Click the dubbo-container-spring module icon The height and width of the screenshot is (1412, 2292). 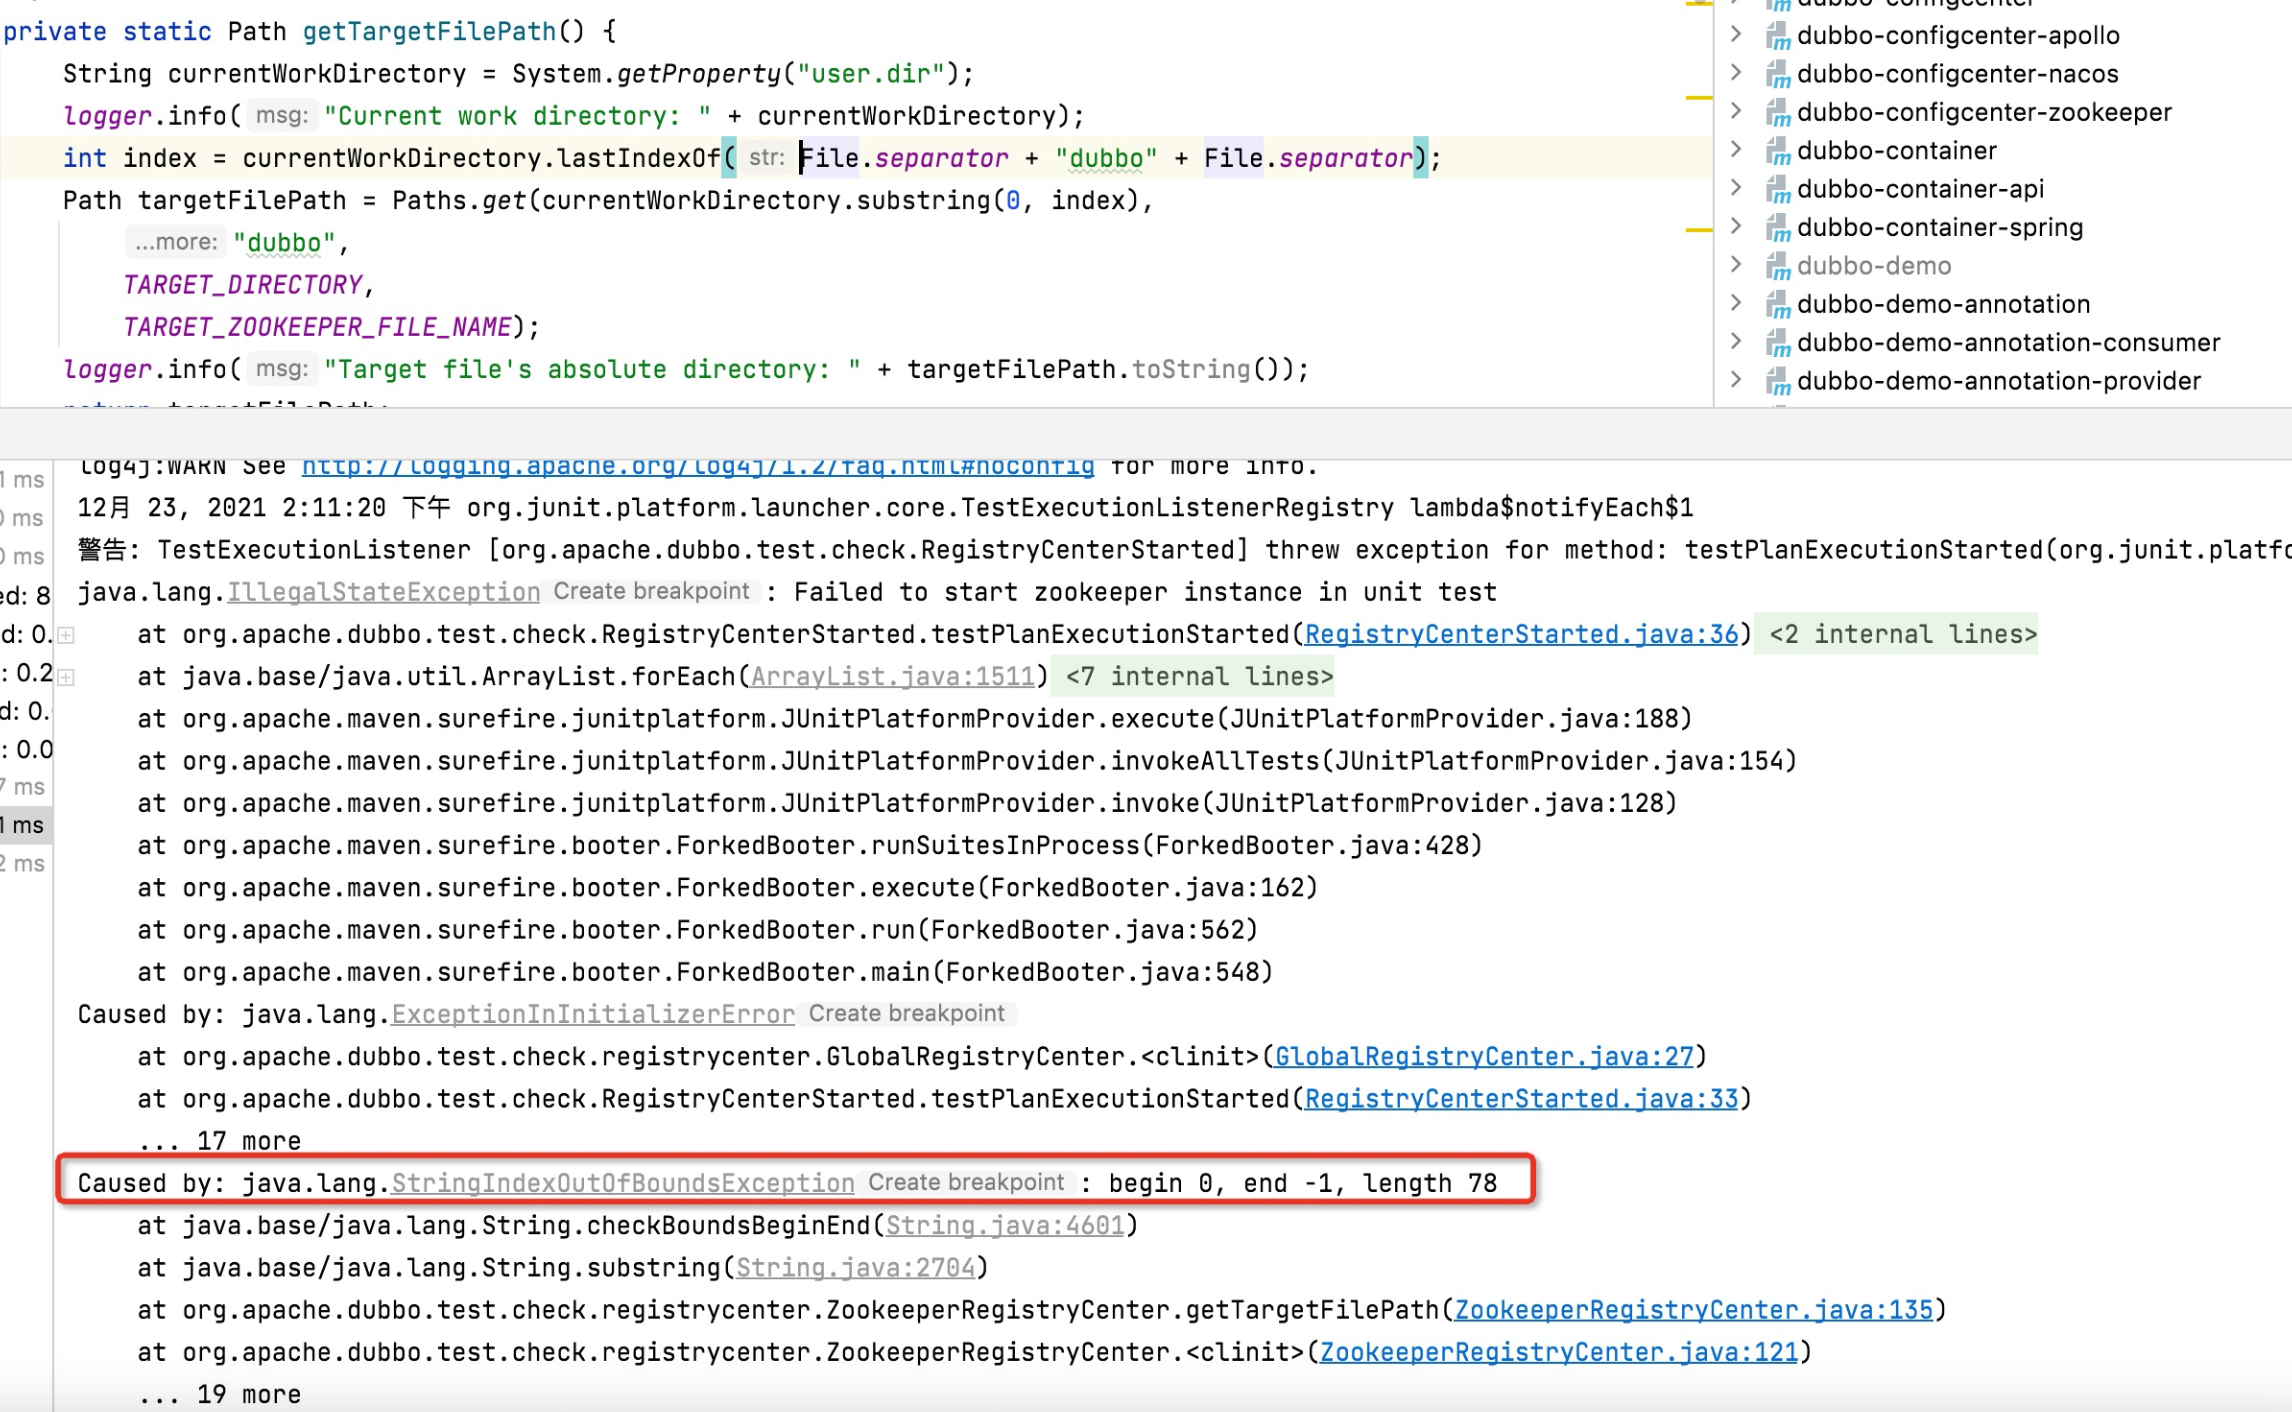click(x=1777, y=228)
